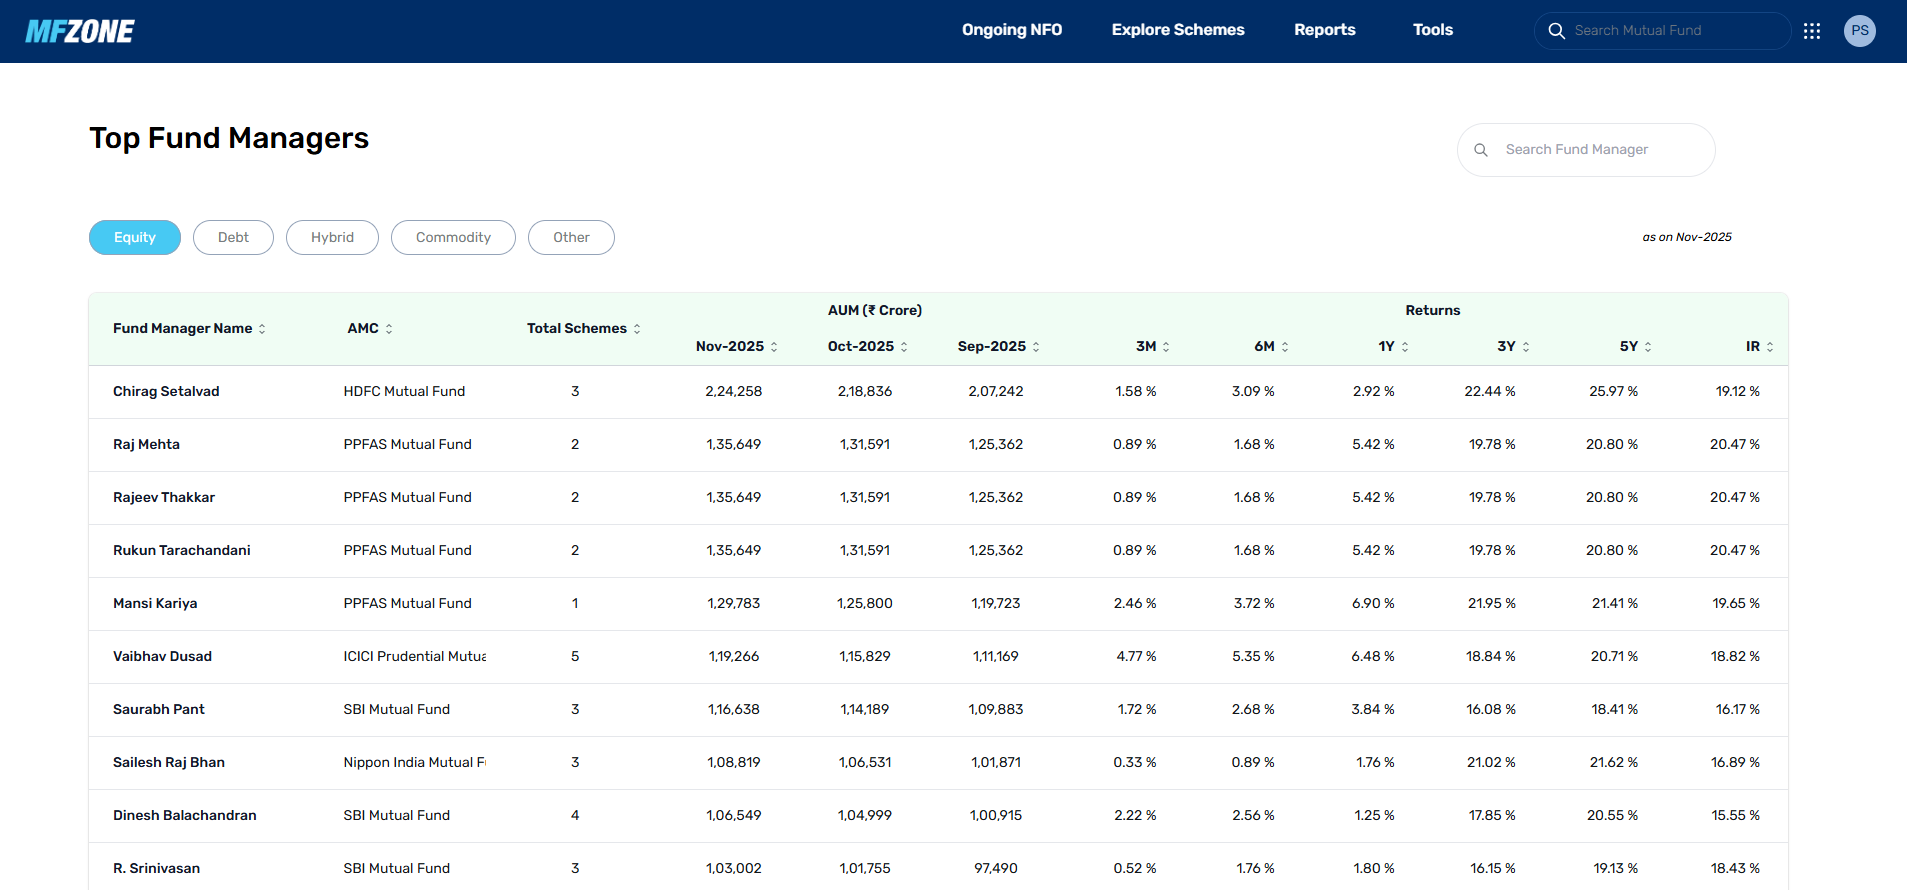Image resolution: width=1907 pixels, height=890 pixels.
Task: Click the 6.90 % 1Y return
Action: pos(1373,604)
